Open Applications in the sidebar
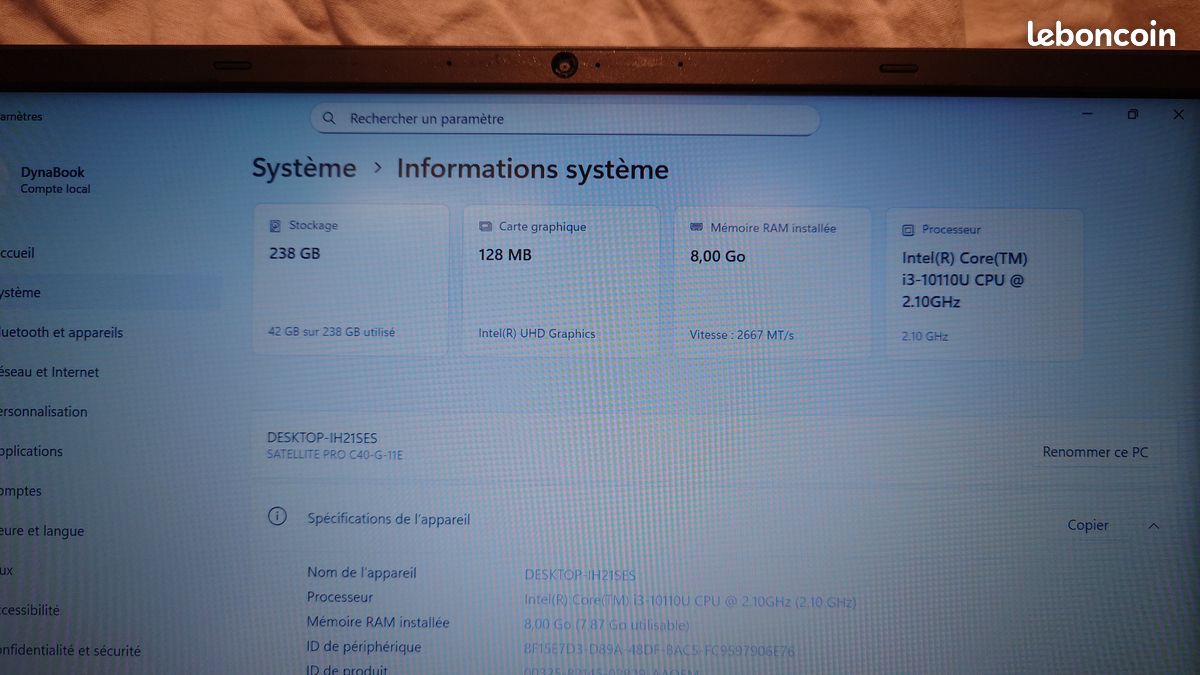 tap(31, 451)
